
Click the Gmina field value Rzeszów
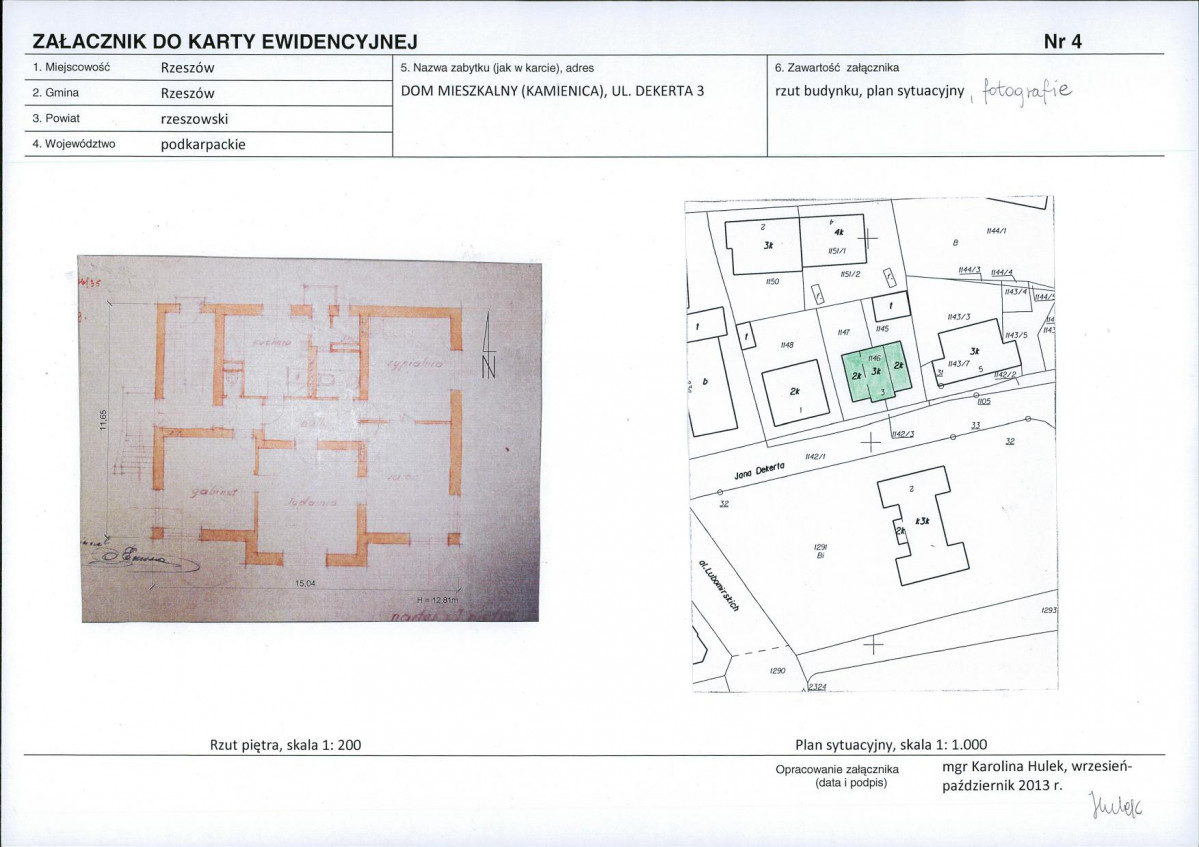tap(187, 93)
